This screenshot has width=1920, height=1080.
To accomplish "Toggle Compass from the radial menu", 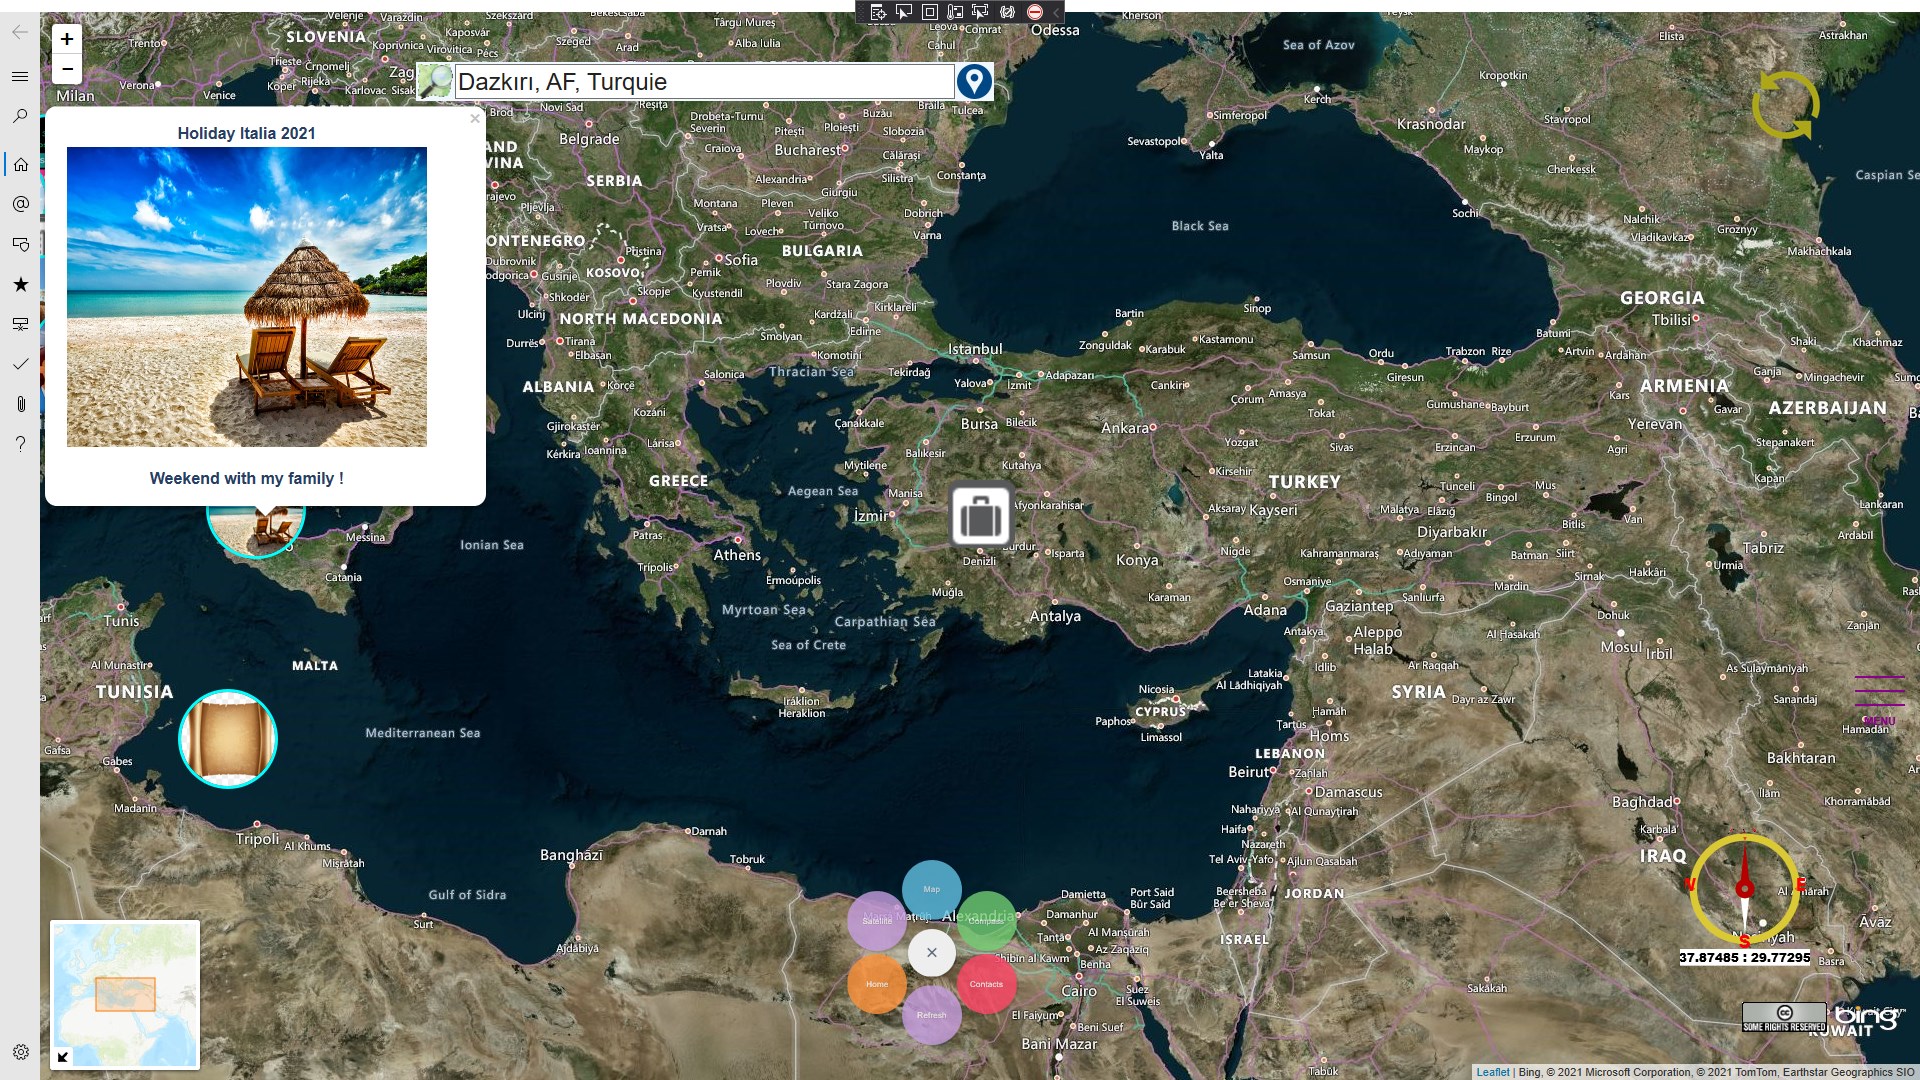I will [x=986, y=921].
